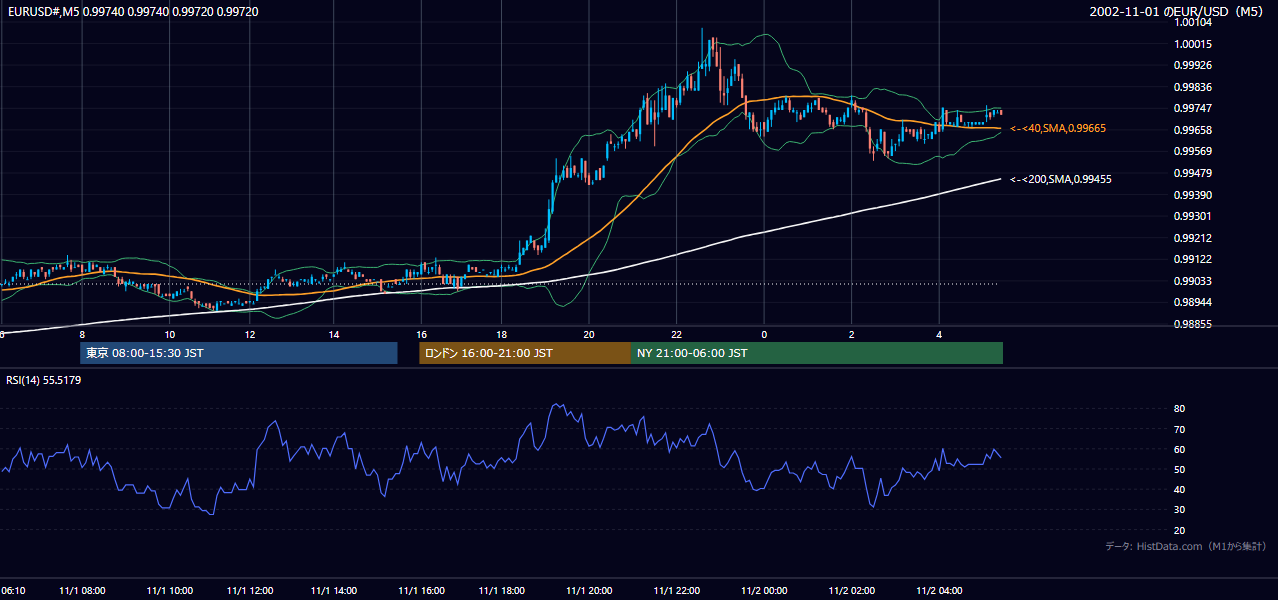Click RSI scale value 80
Screen dimensions: 1278x600
pyautogui.click(x=1180, y=409)
